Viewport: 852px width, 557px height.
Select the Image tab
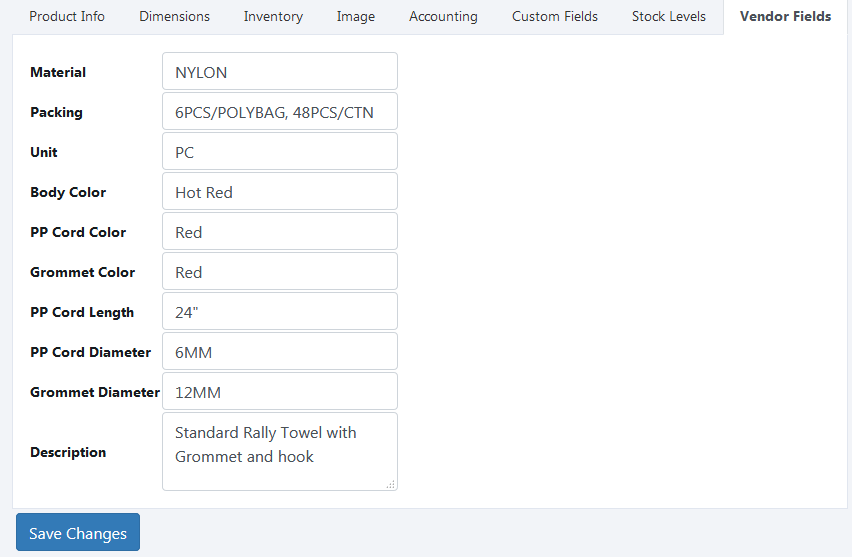point(356,16)
